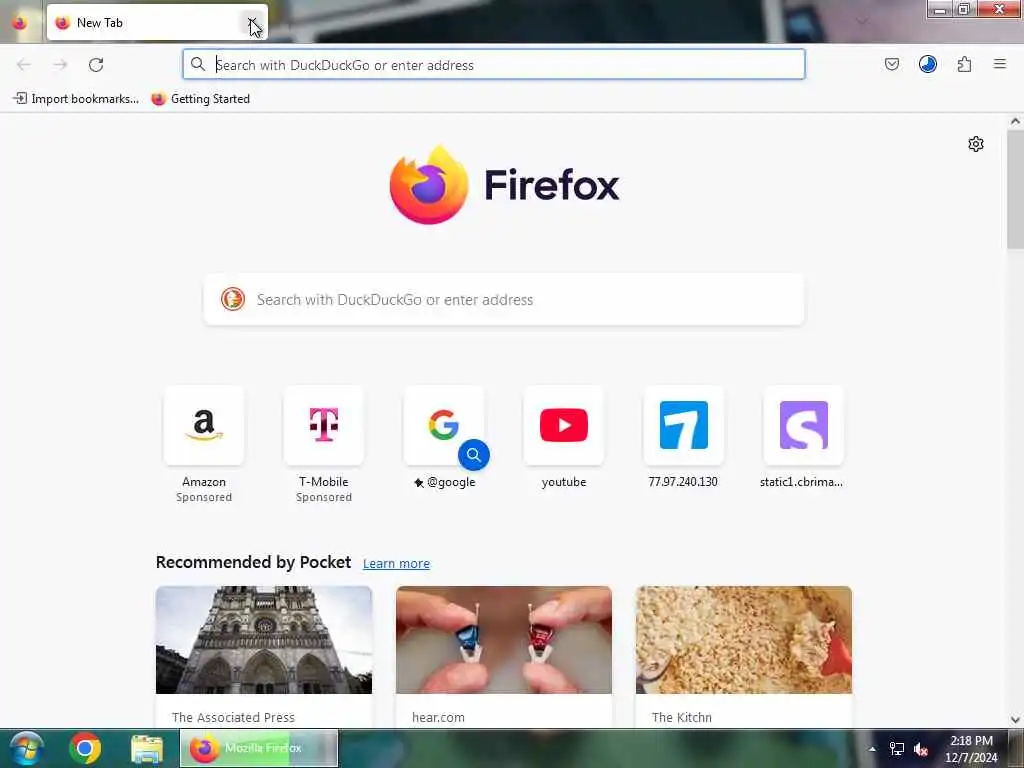Click Sponsored label under Amazon
Image resolution: width=1024 pixels, height=768 pixels.
pyautogui.click(x=204, y=497)
